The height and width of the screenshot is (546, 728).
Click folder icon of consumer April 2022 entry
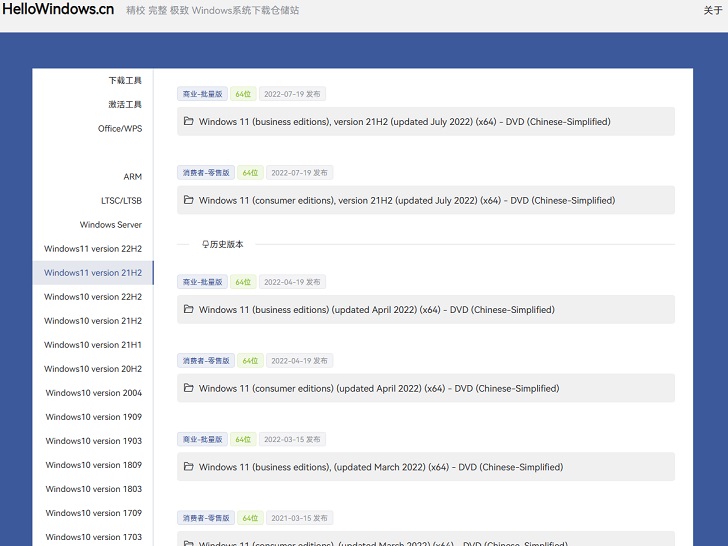(188, 388)
